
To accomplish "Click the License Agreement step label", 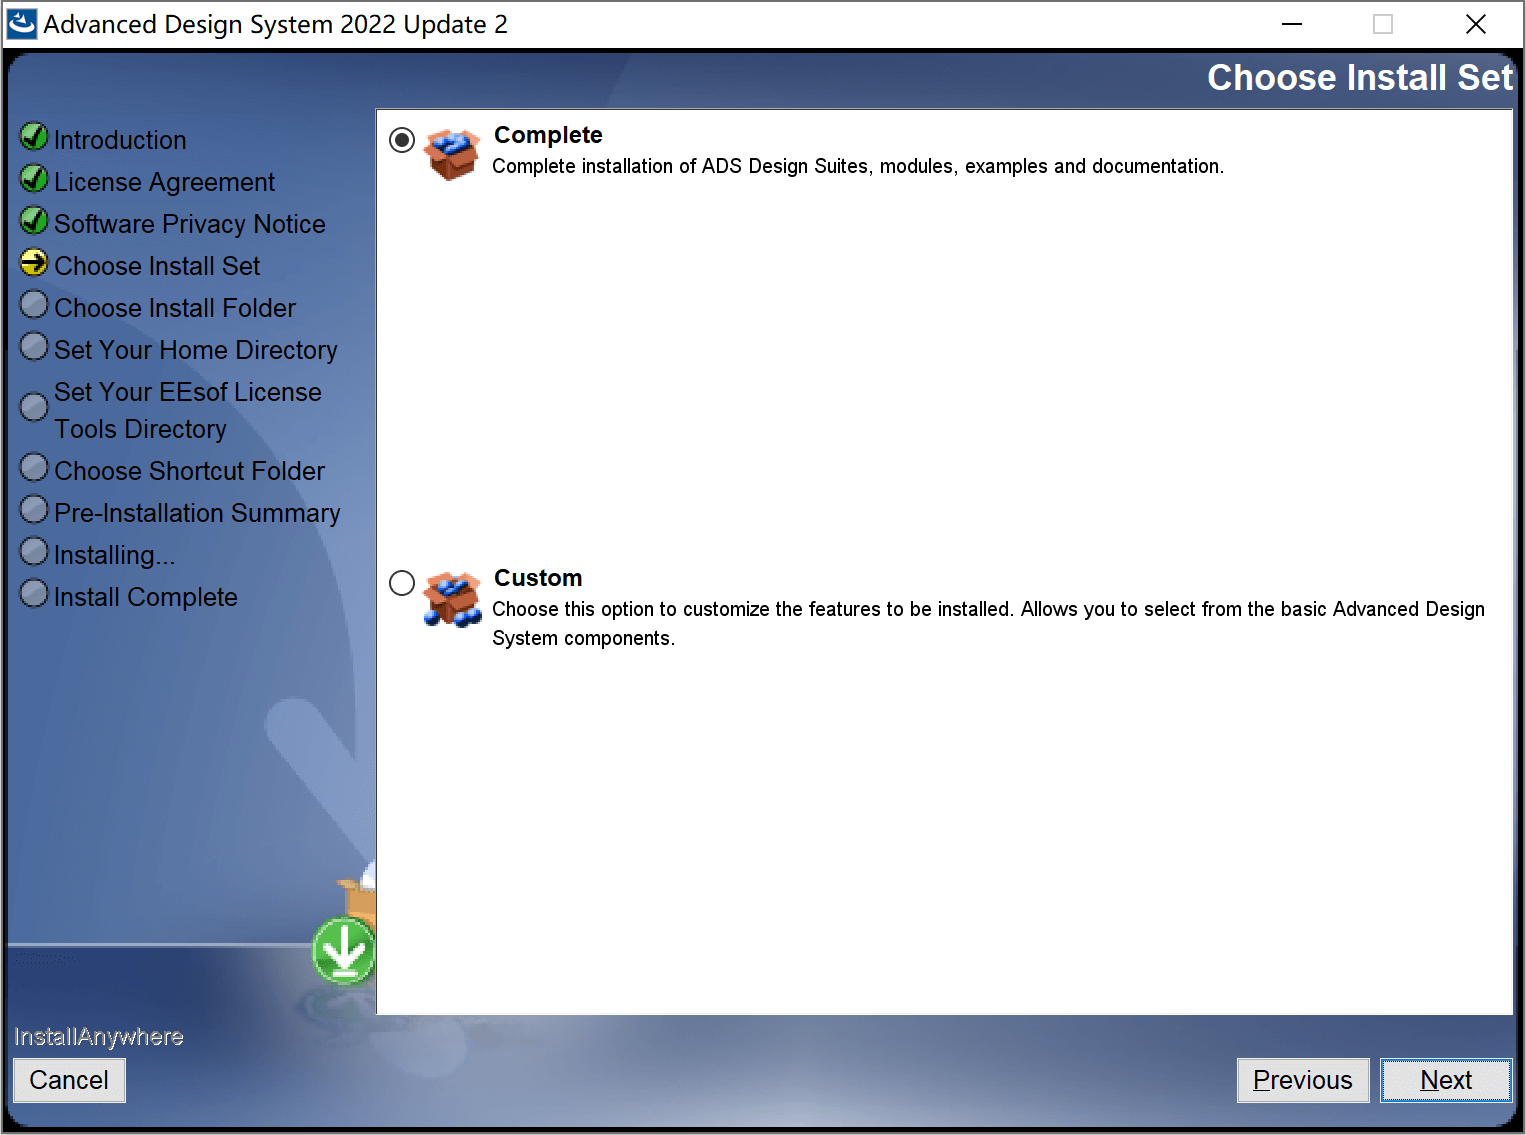I will [x=164, y=182].
